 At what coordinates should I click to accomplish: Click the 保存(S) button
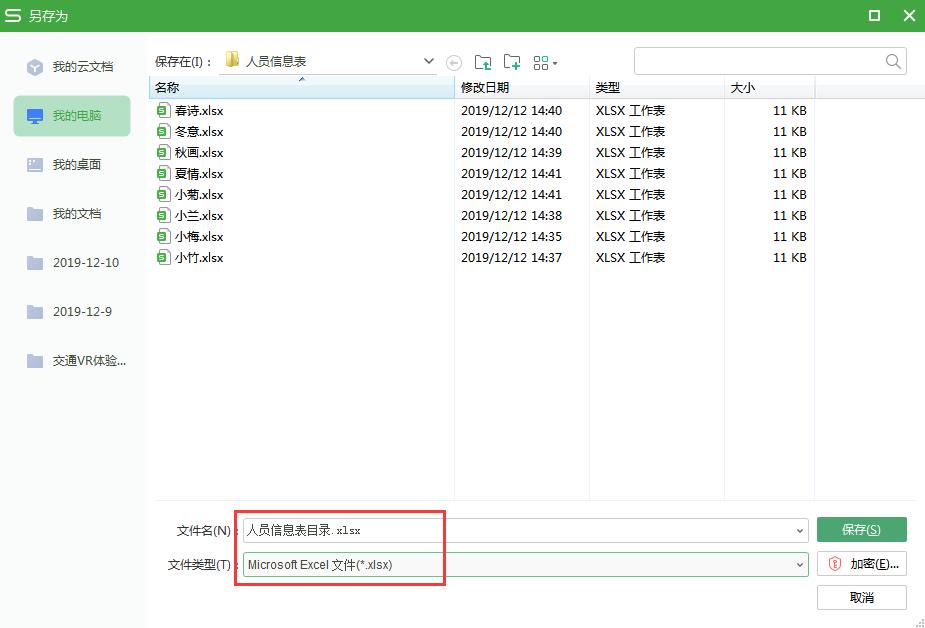[x=861, y=529]
